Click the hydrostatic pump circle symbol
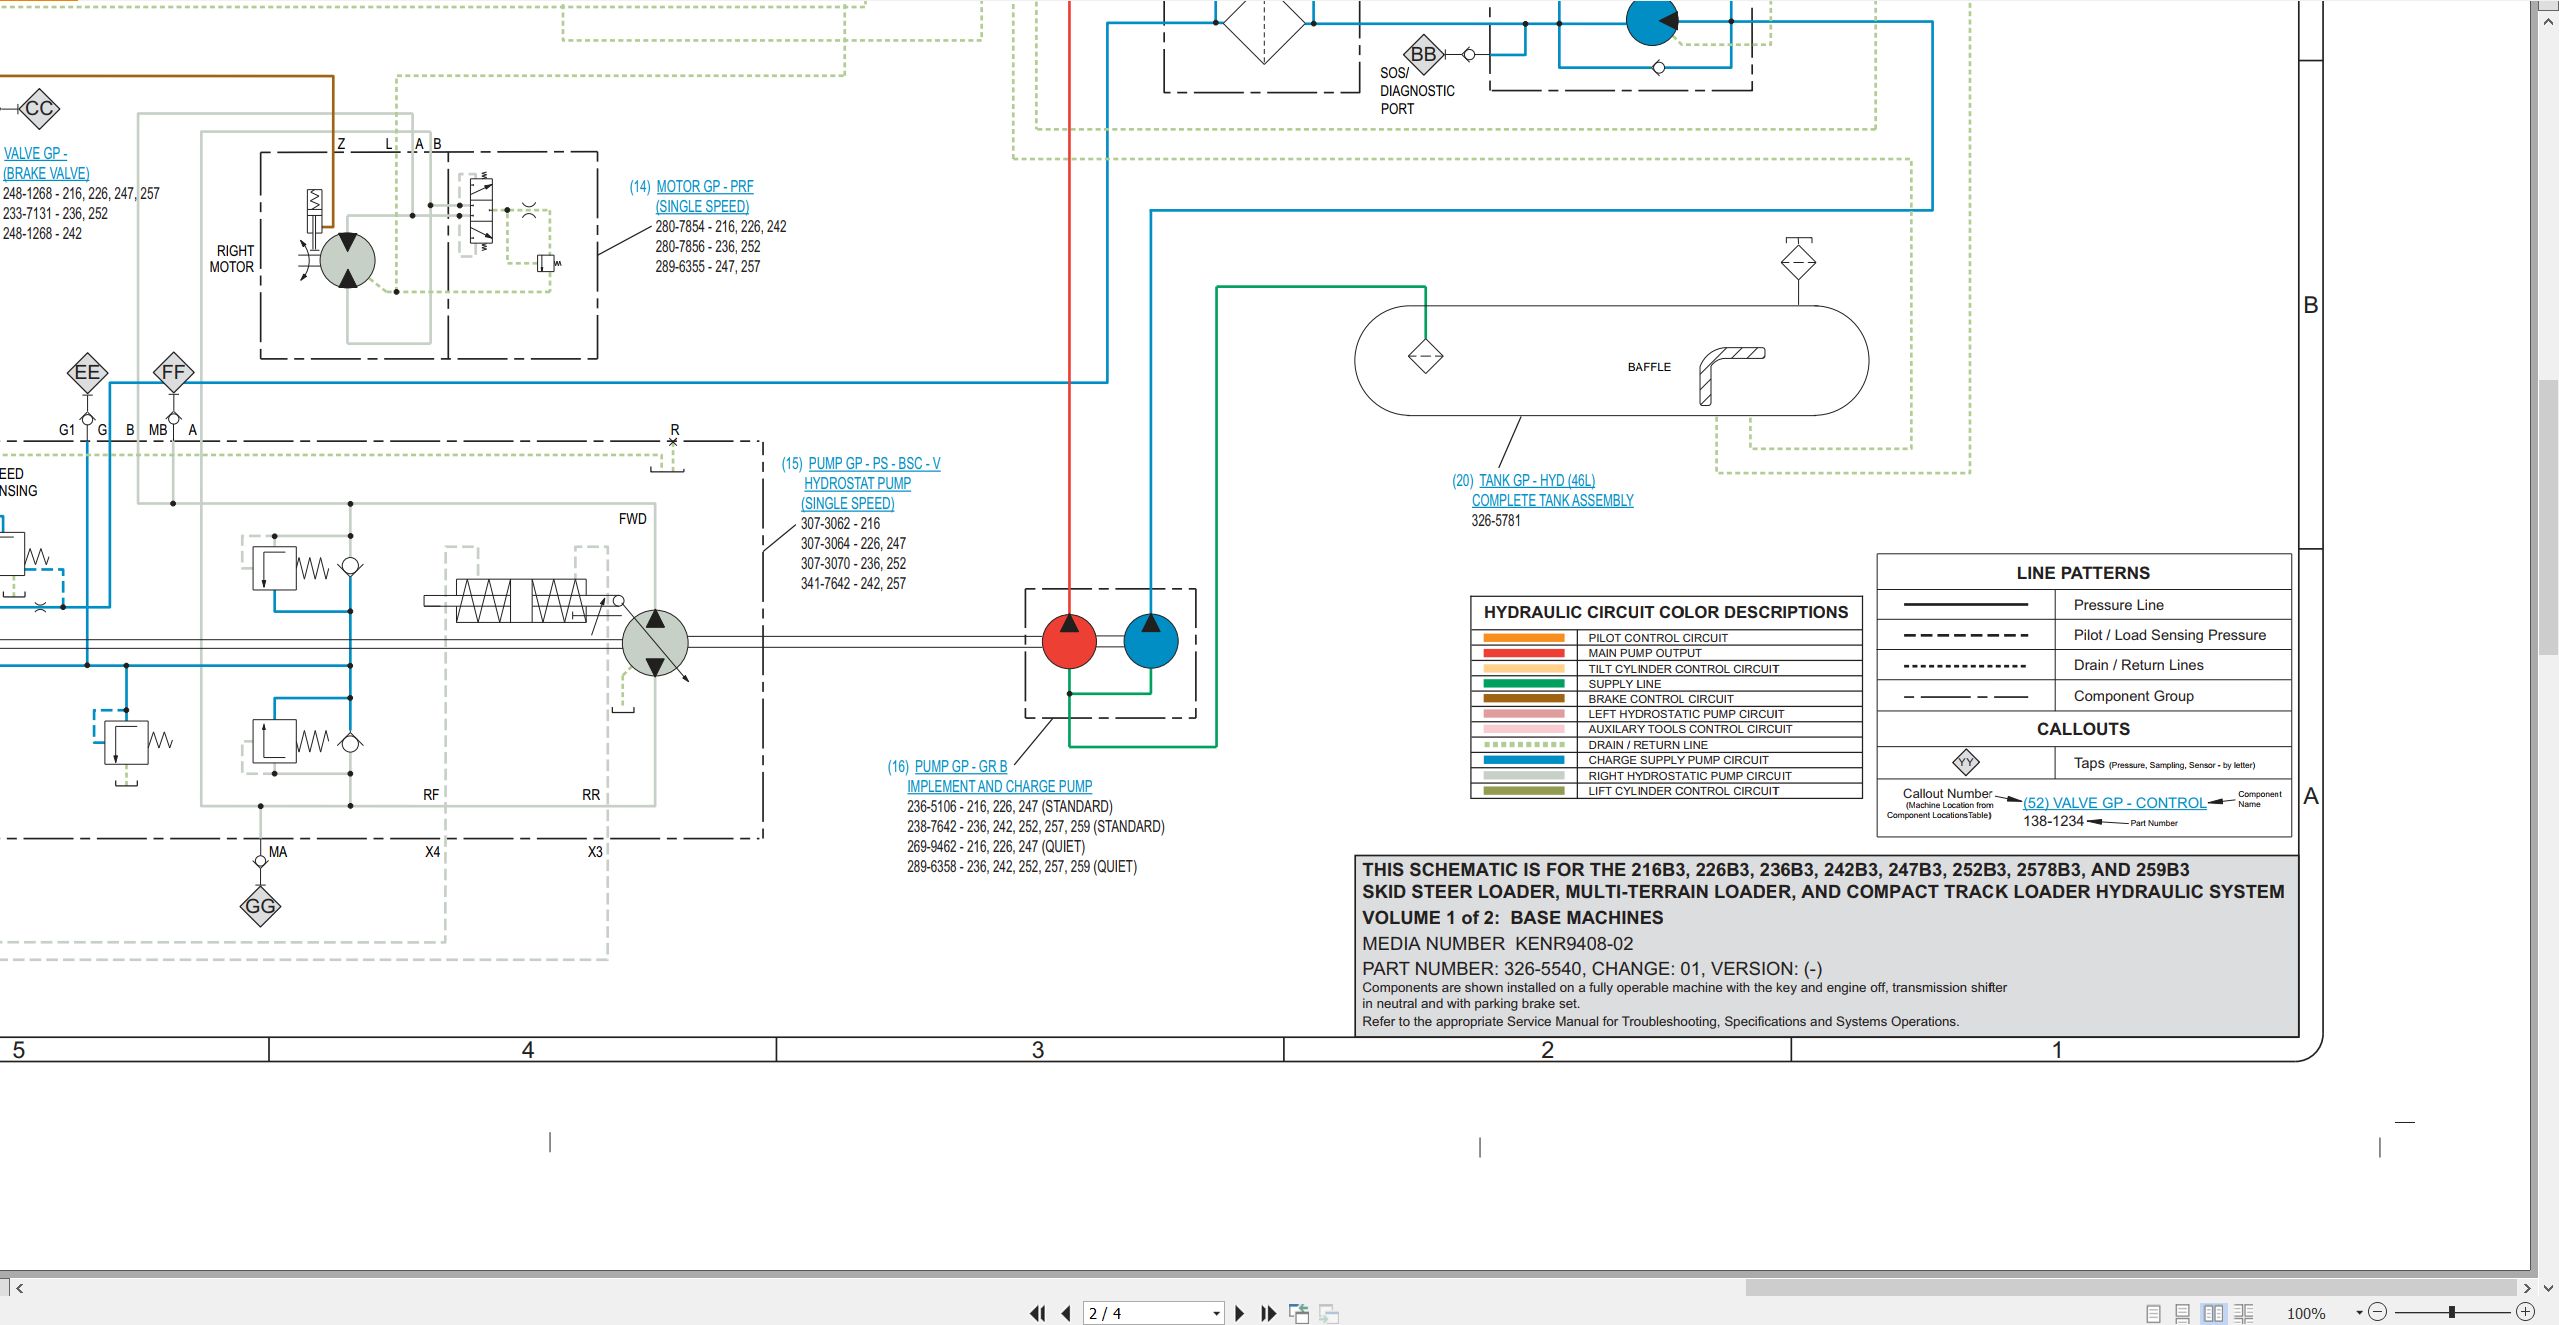The image size is (2559, 1325). [655, 642]
